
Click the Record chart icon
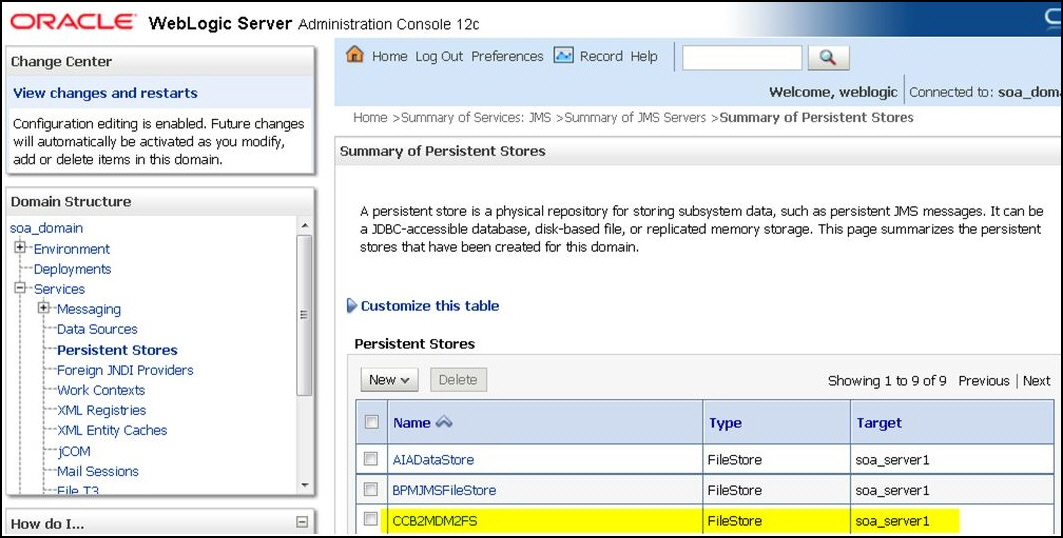coord(563,56)
